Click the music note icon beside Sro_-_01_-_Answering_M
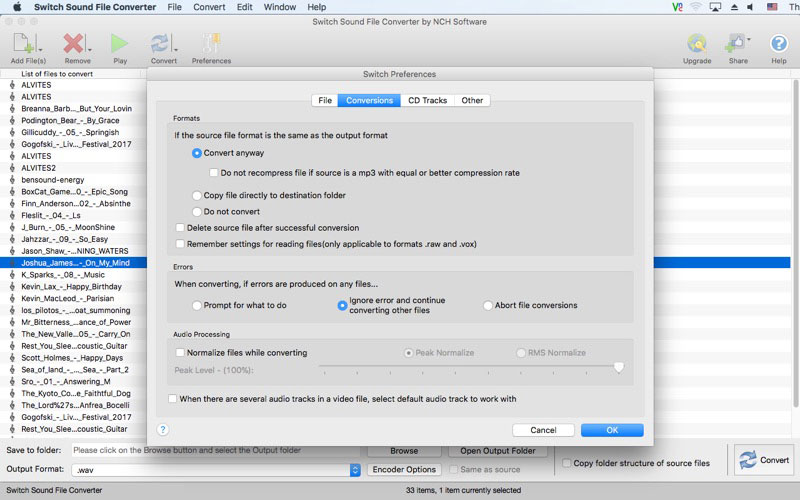Screen dimensions: 800x500 coord(12,381)
